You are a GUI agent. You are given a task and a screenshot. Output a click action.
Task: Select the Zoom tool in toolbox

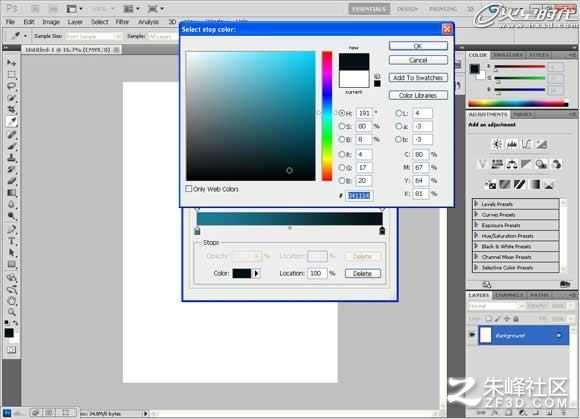(11, 312)
